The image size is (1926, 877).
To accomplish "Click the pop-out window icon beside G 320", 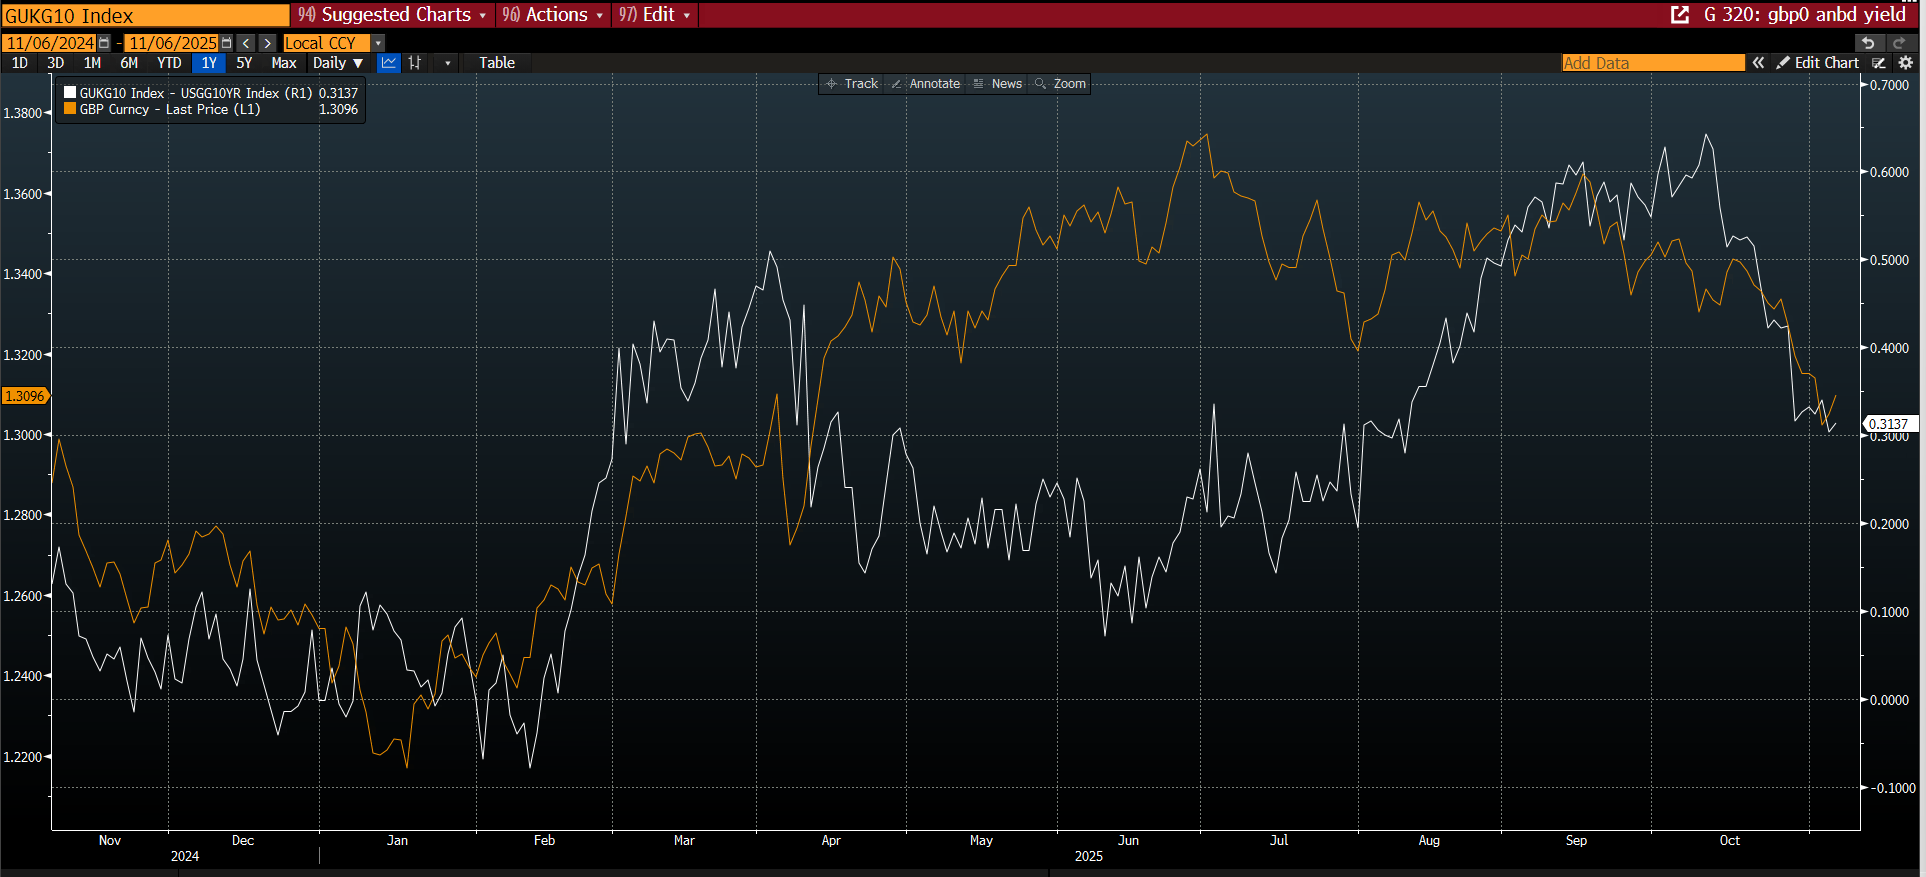I will point(1680,15).
